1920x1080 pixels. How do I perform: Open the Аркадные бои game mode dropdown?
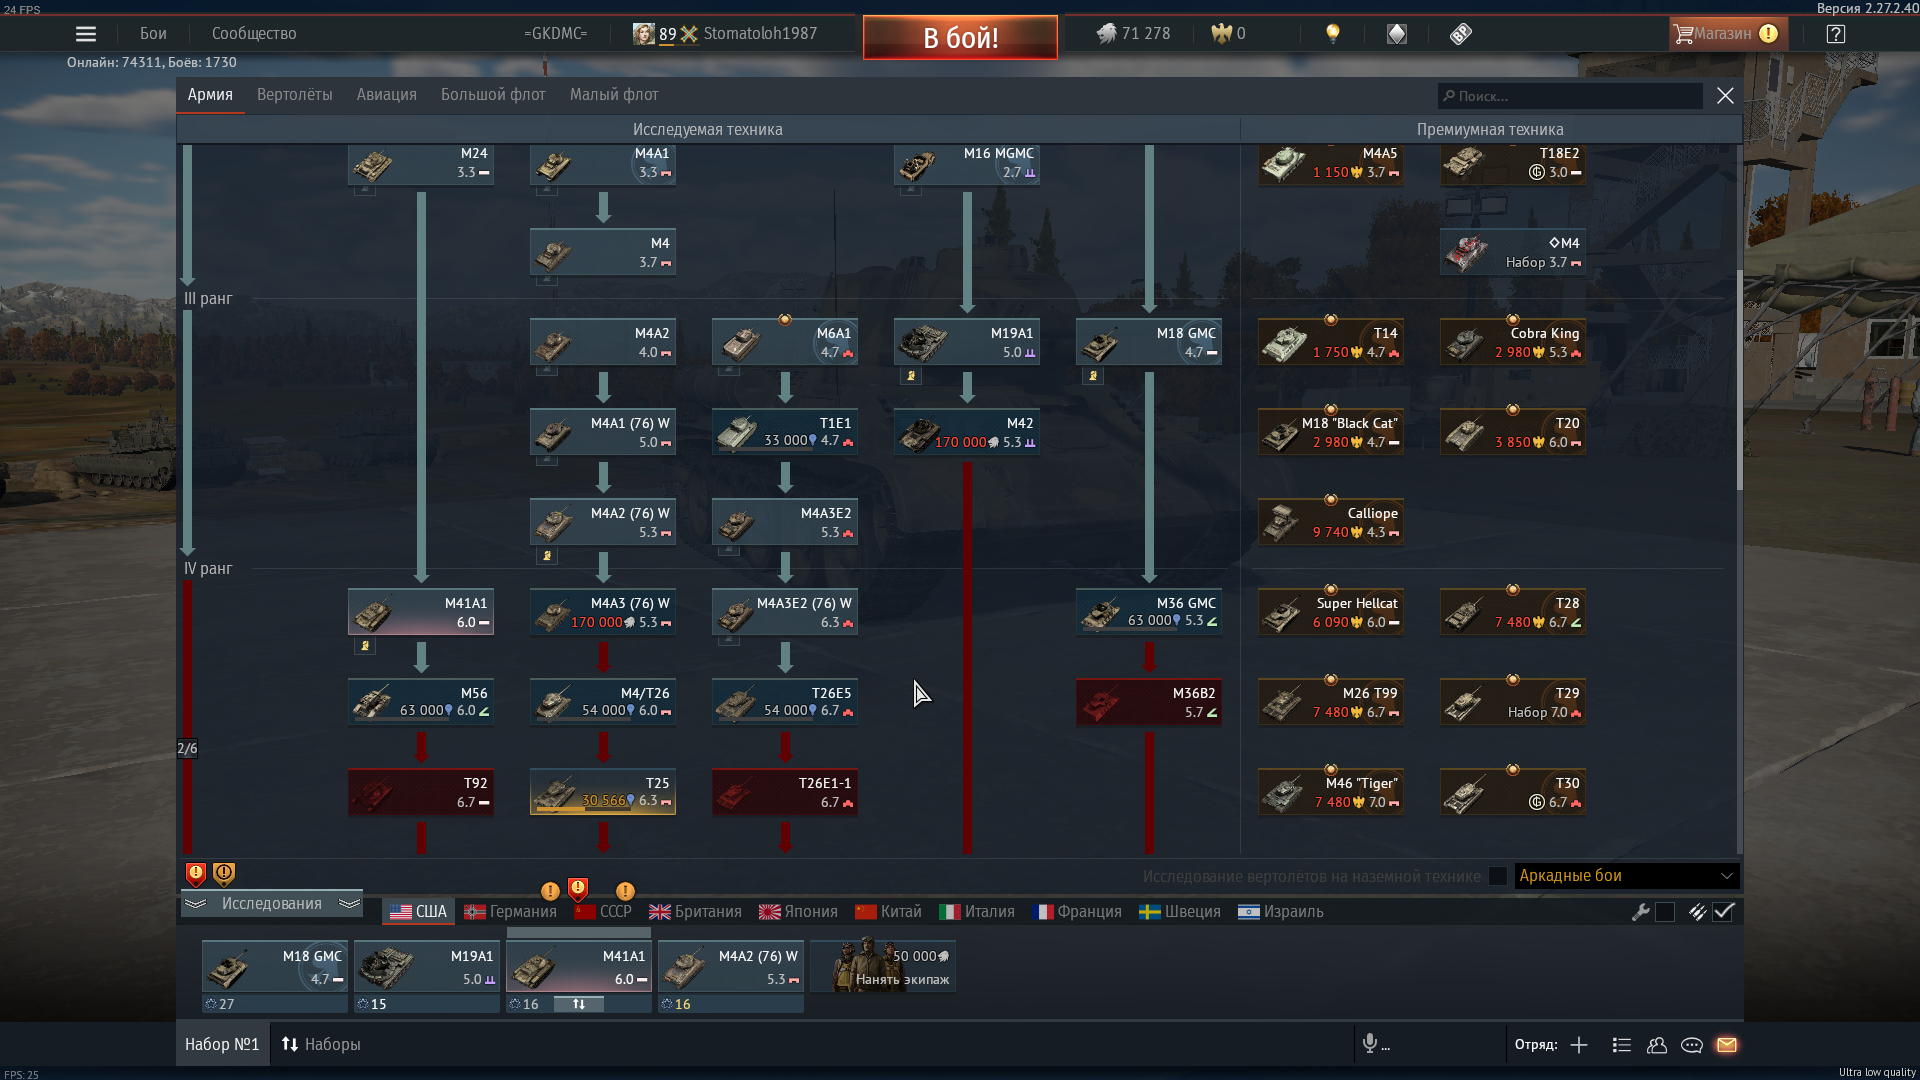(x=1627, y=876)
